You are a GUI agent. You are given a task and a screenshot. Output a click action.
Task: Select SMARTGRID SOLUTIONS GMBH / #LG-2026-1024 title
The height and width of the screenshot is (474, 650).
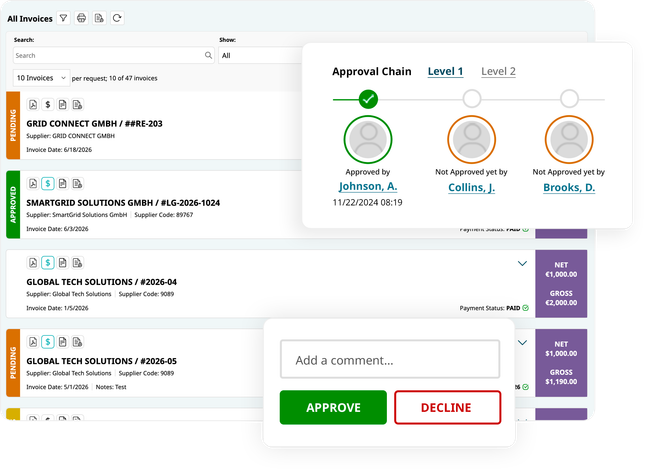click(x=123, y=203)
